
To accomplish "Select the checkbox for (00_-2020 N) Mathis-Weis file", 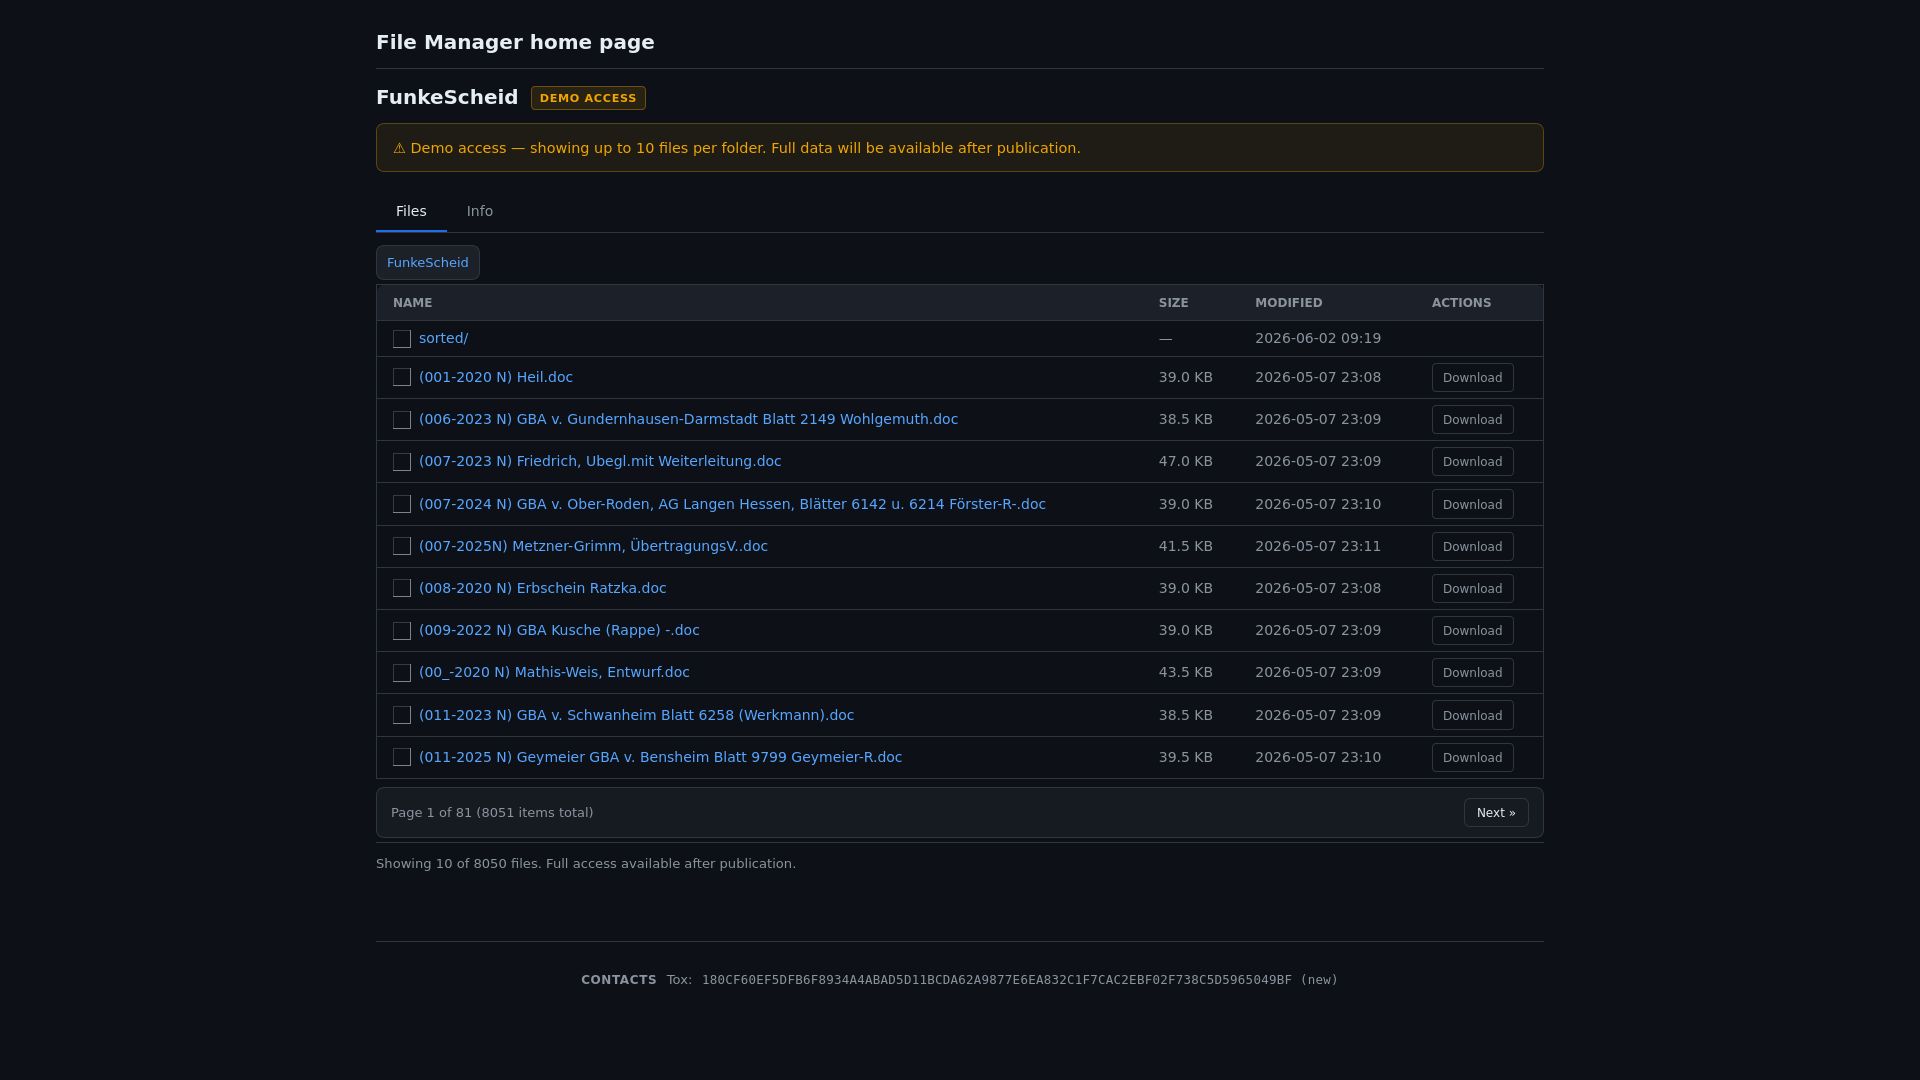I will [x=402, y=673].
